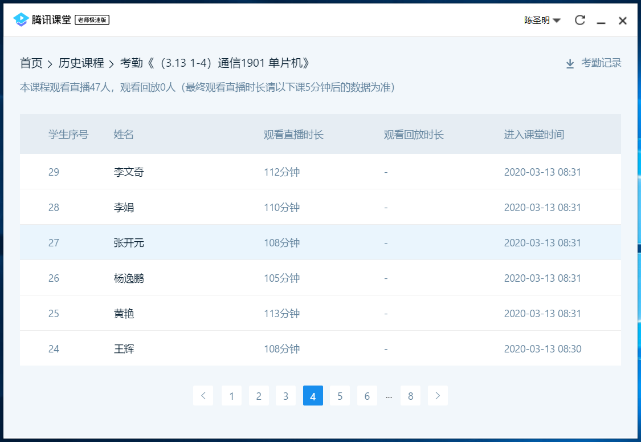Select page 1 in pagination

coord(231,396)
